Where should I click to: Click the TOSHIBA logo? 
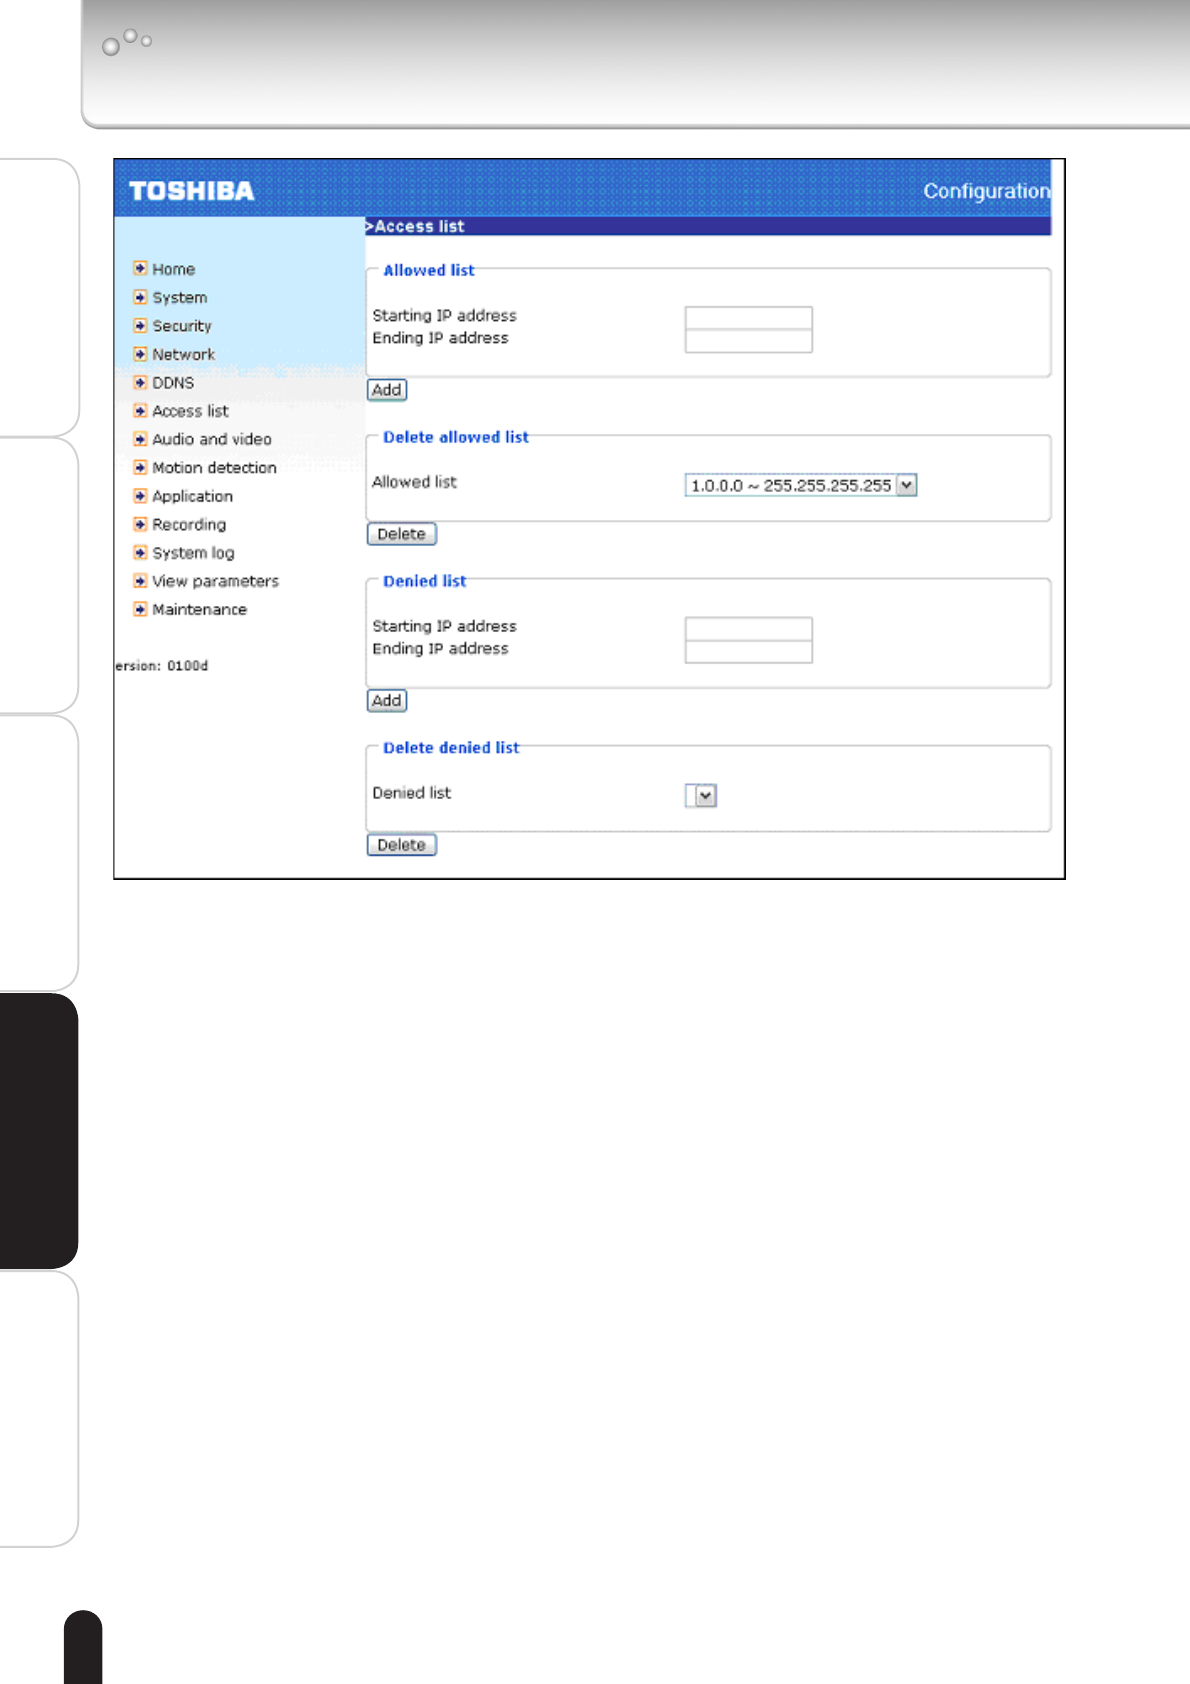tap(191, 191)
